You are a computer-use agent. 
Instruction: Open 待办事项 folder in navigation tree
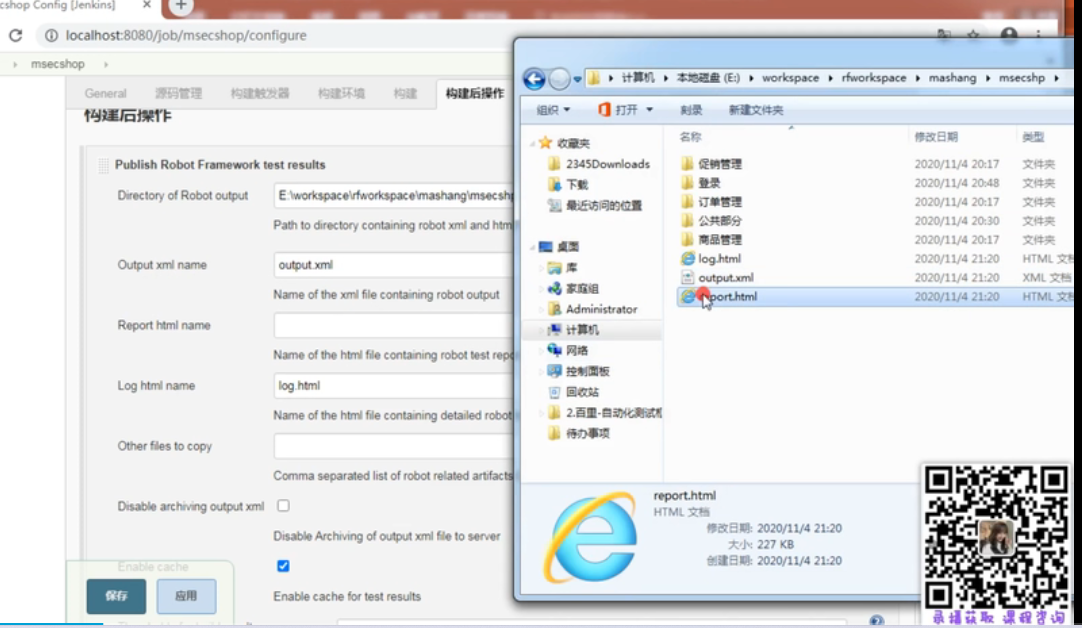tap(579, 433)
